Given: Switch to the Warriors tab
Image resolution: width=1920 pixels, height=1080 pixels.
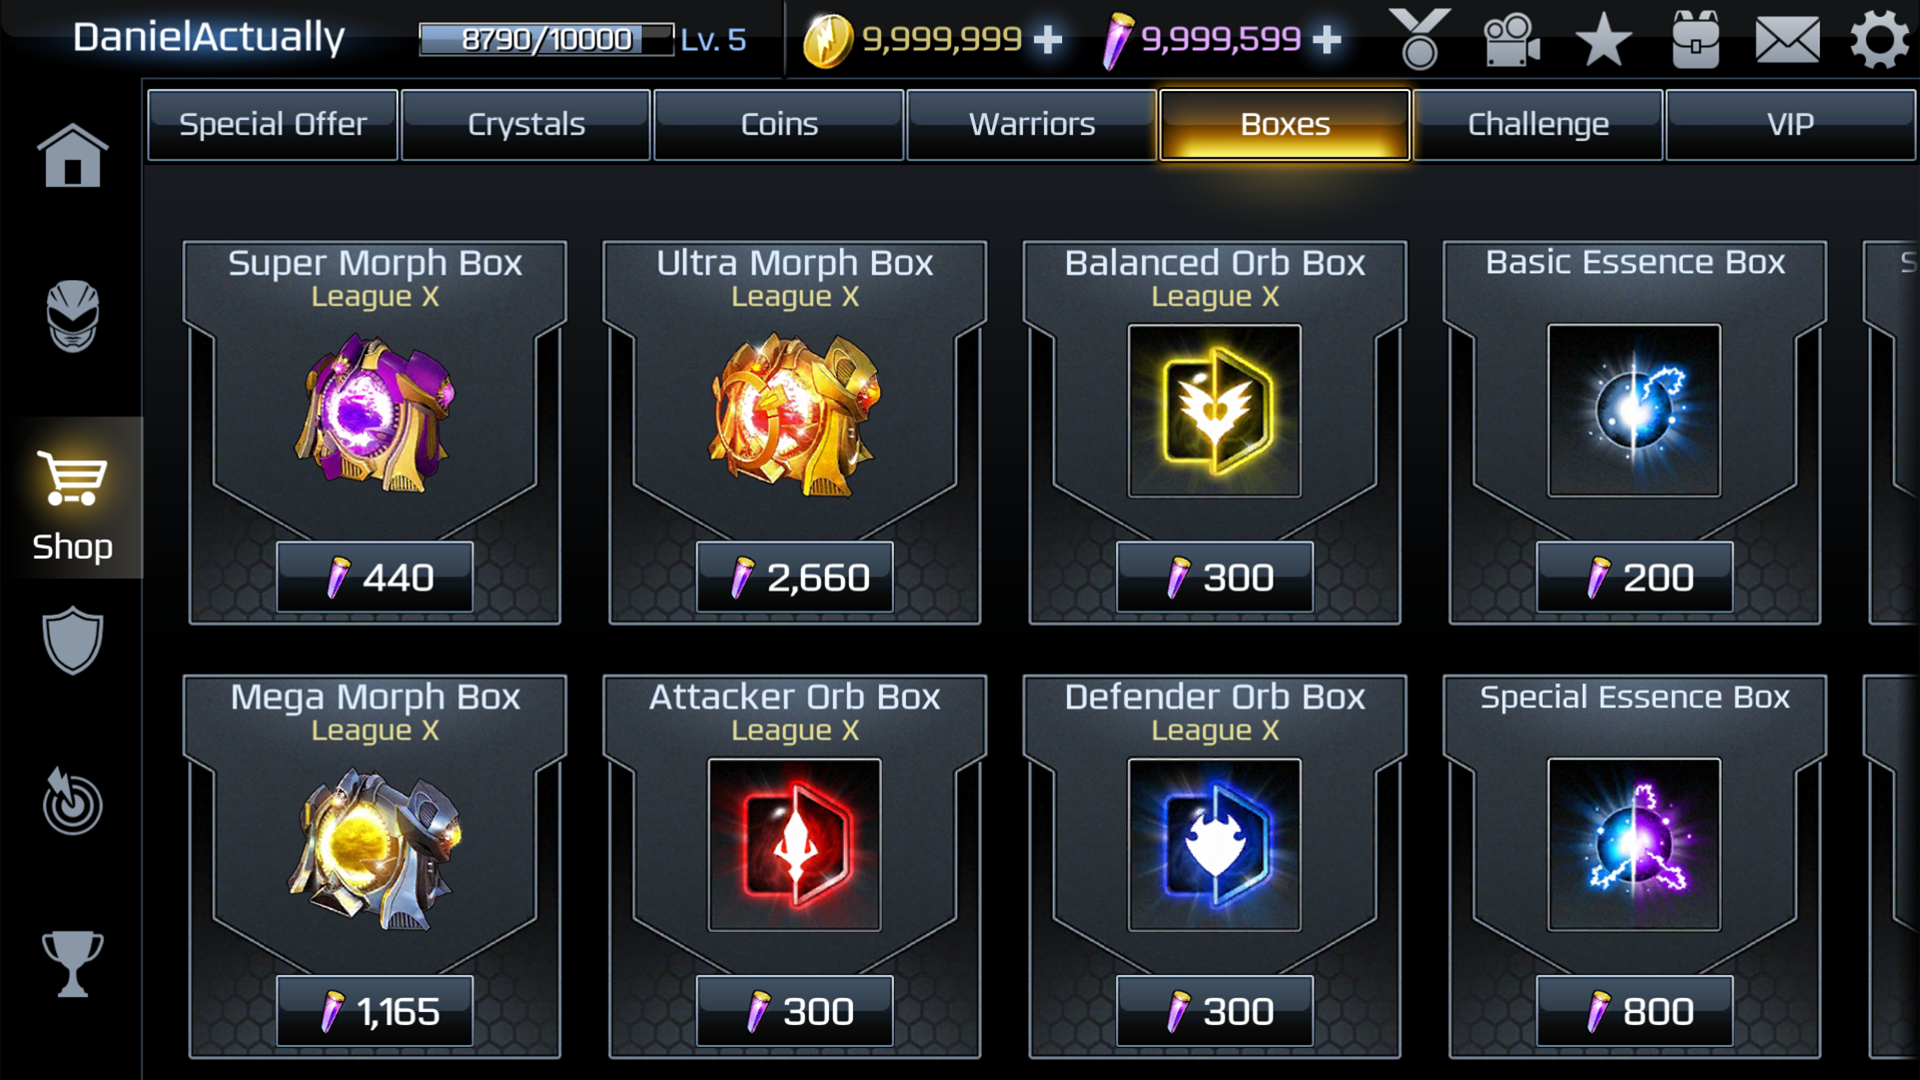Looking at the screenshot, I should tap(1031, 125).
